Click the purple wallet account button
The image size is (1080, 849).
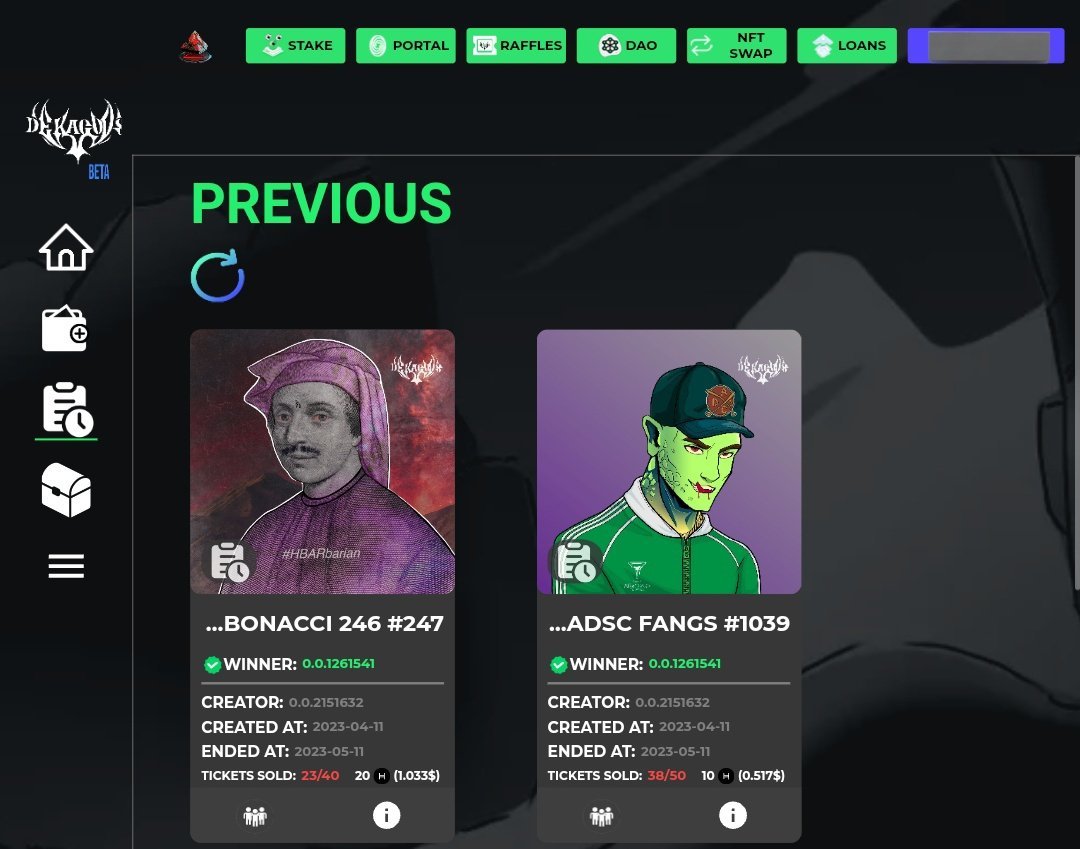[x=986, y=45]
